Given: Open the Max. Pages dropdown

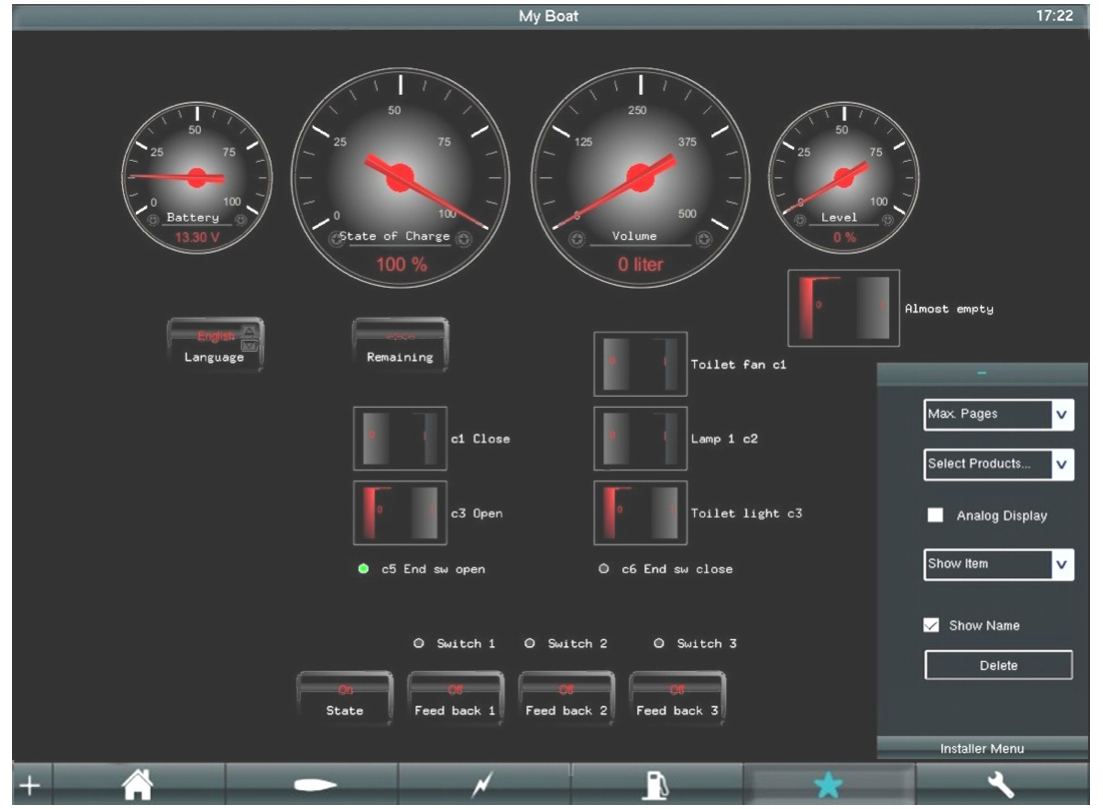Looking at the screenshot, I should click(998, 414).
